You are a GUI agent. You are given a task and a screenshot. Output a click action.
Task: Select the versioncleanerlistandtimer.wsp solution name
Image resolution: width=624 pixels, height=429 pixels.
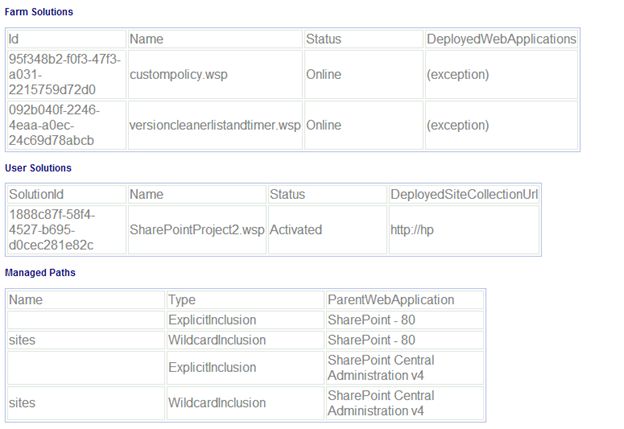point(215,125)
